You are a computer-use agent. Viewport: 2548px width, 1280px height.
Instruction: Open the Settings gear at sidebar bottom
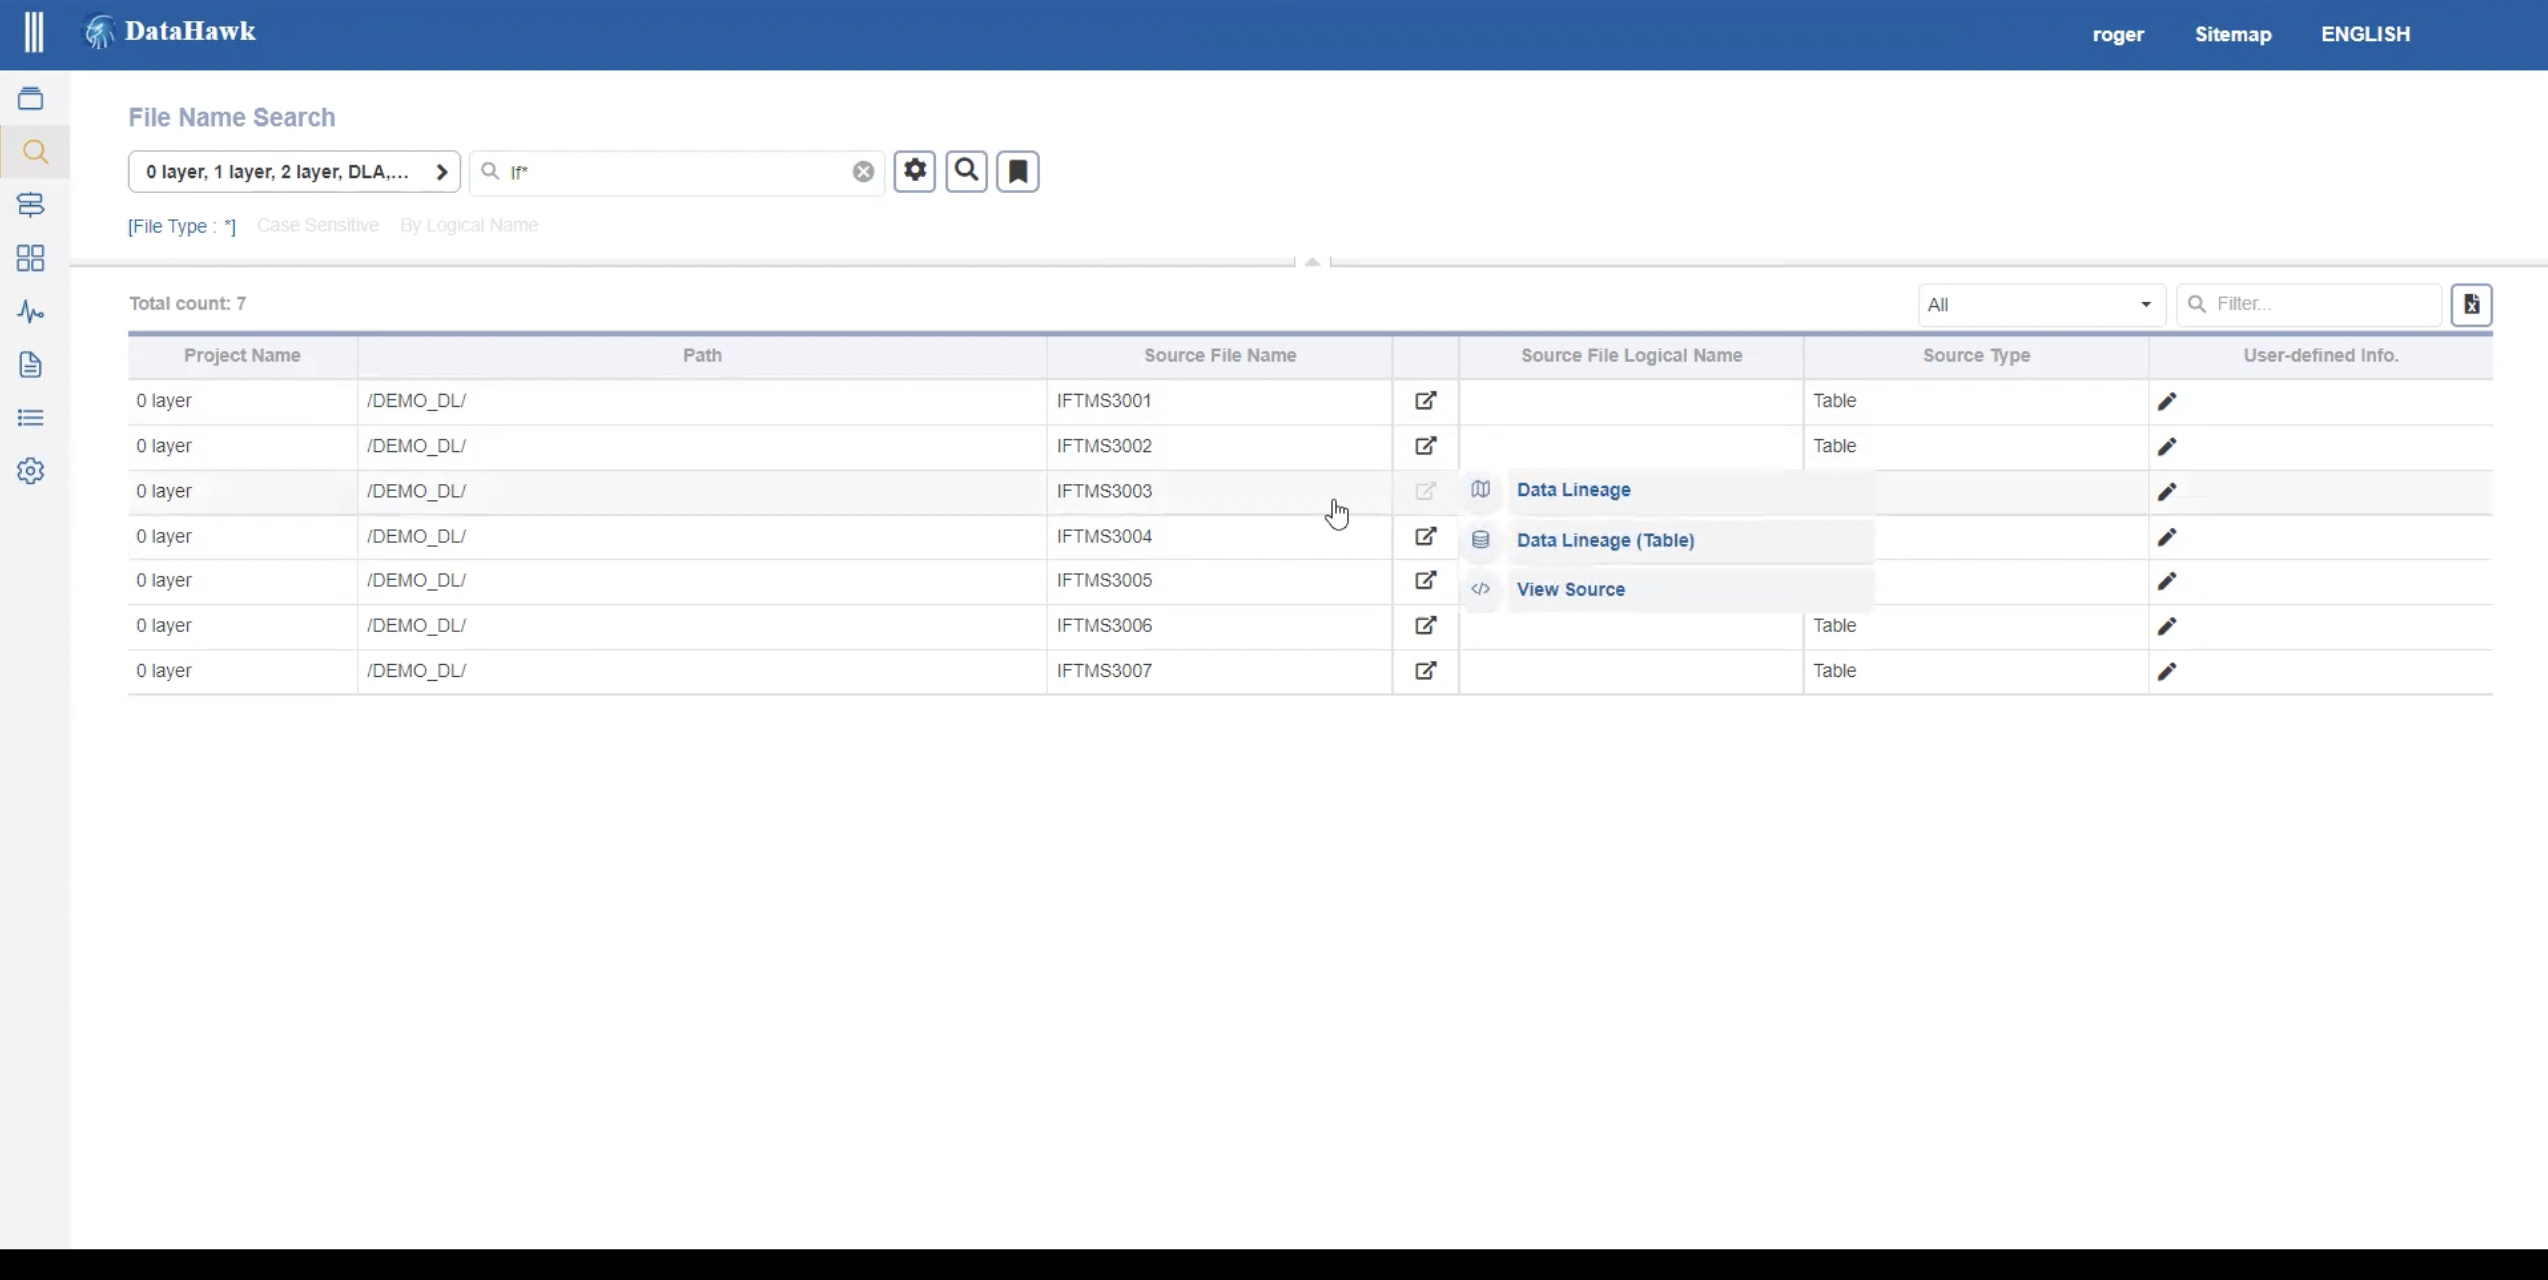tap(31, 470)
